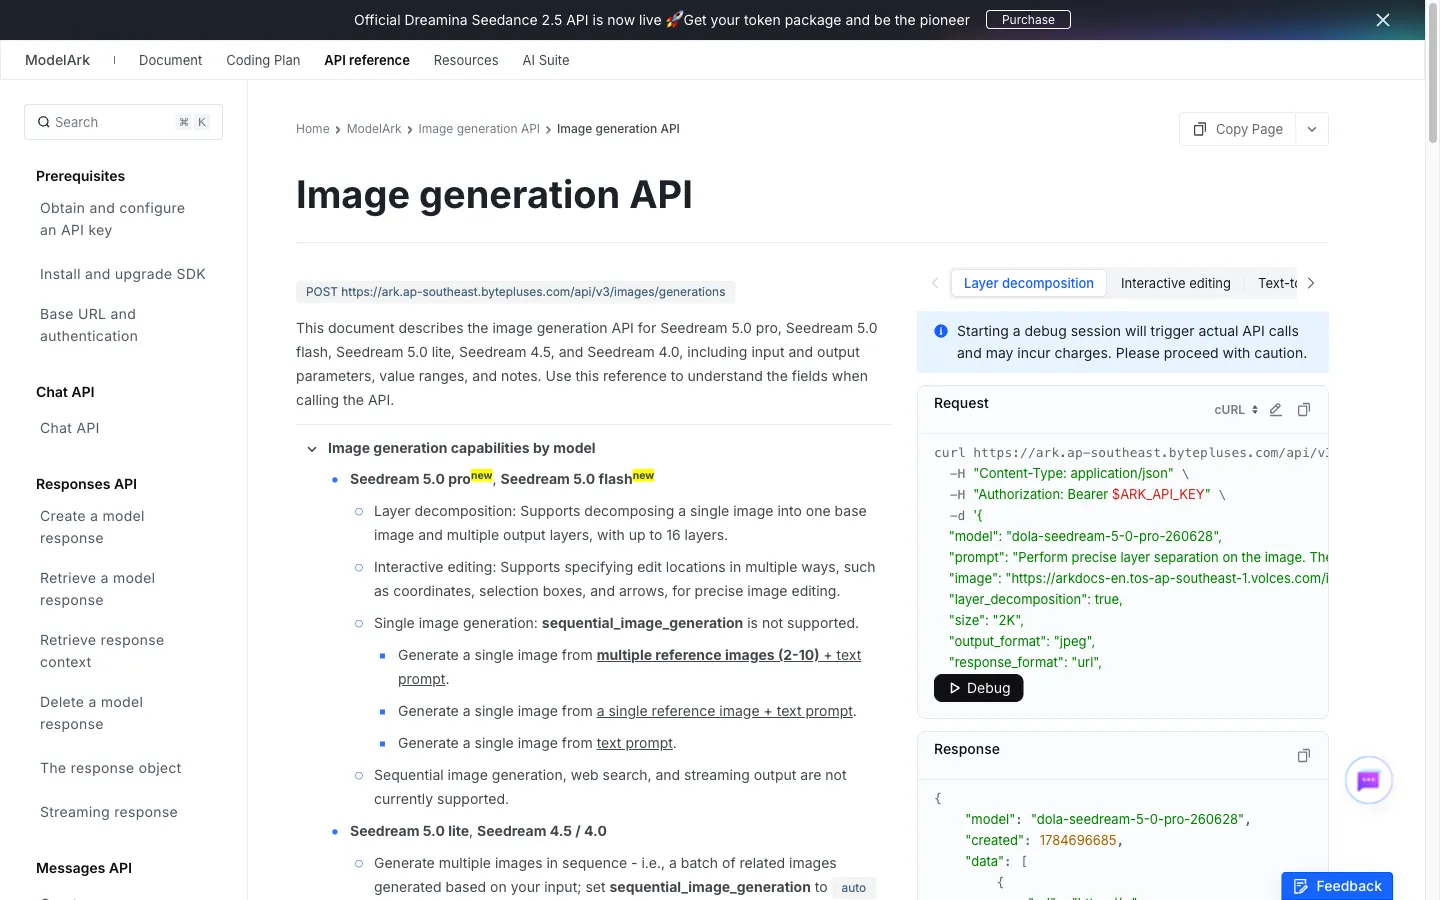
Task: Open Install and upgrade SDK page
Action: click(x=123, y=274)
